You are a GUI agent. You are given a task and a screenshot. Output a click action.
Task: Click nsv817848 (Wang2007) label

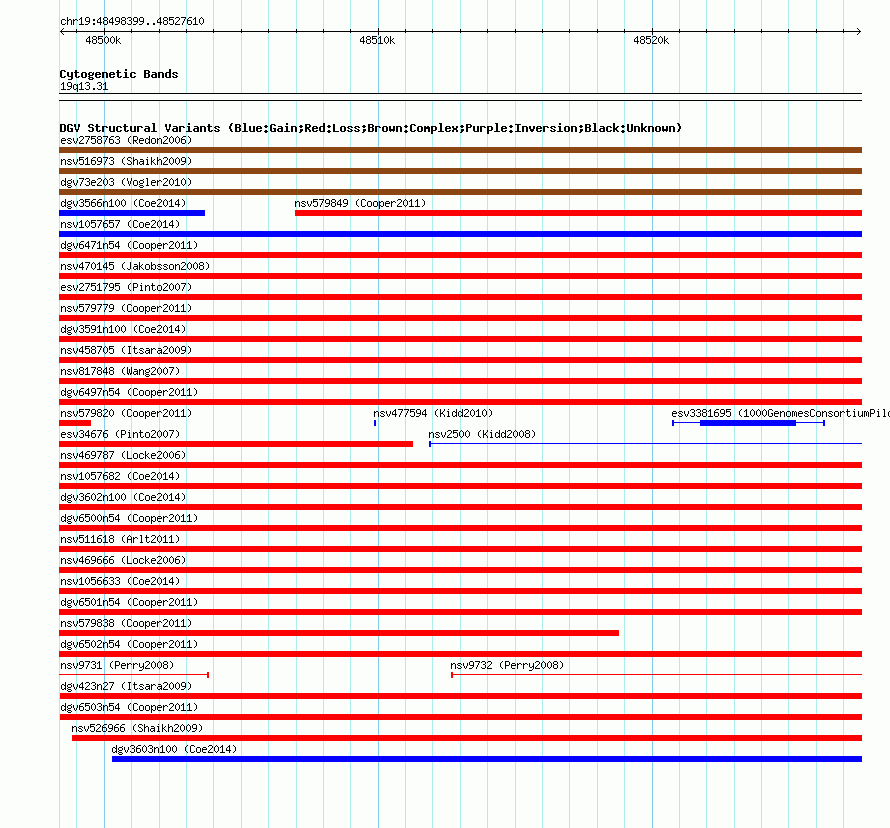(120, 371)
